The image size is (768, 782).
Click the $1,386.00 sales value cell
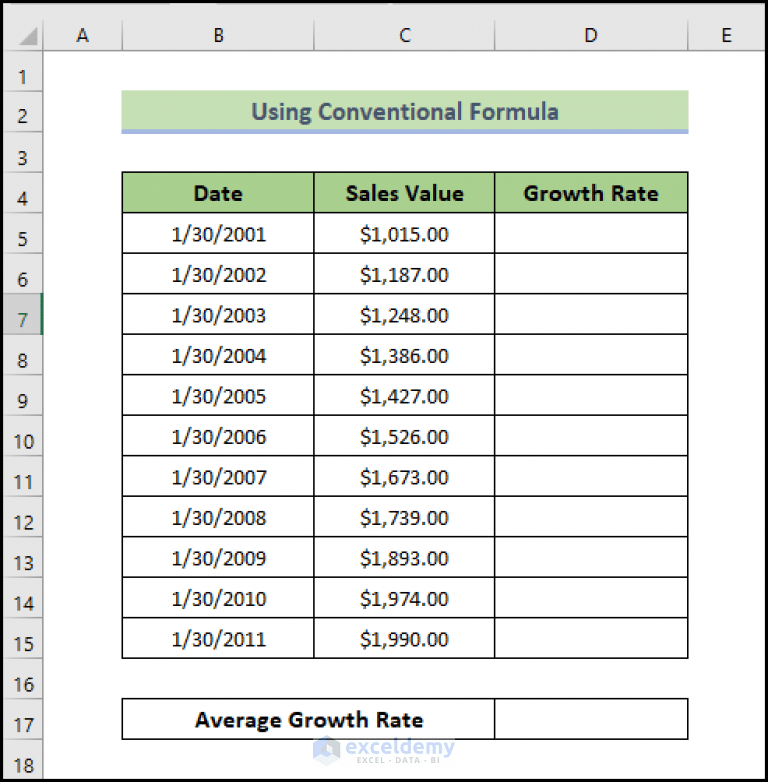coord(404,355)
